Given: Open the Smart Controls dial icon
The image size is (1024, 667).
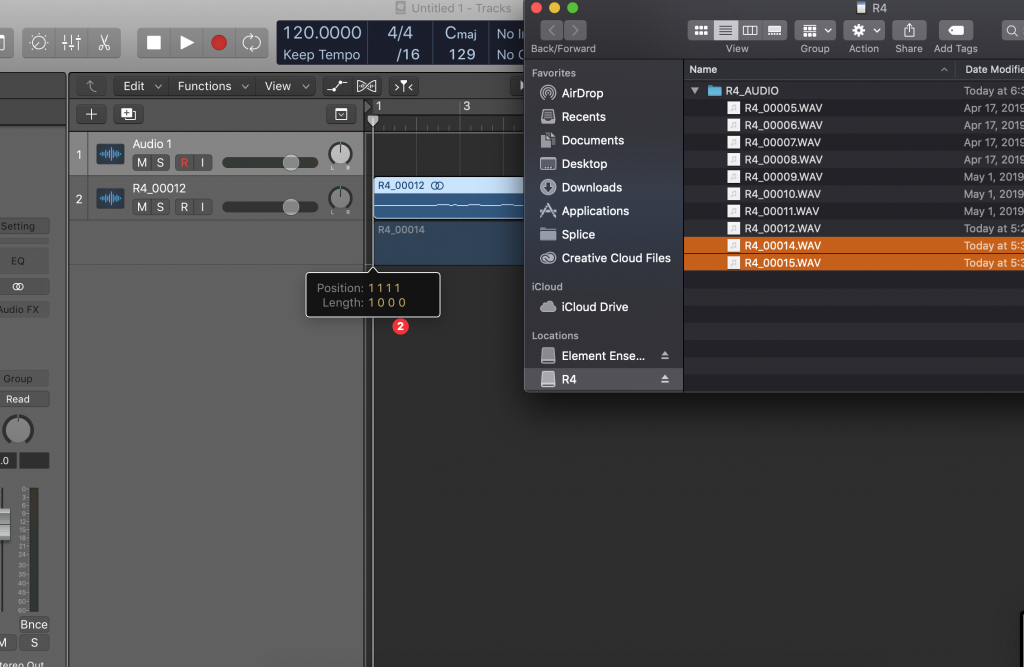Looking at the screenshot, I should pyautogui.click(x=39, y=43).
